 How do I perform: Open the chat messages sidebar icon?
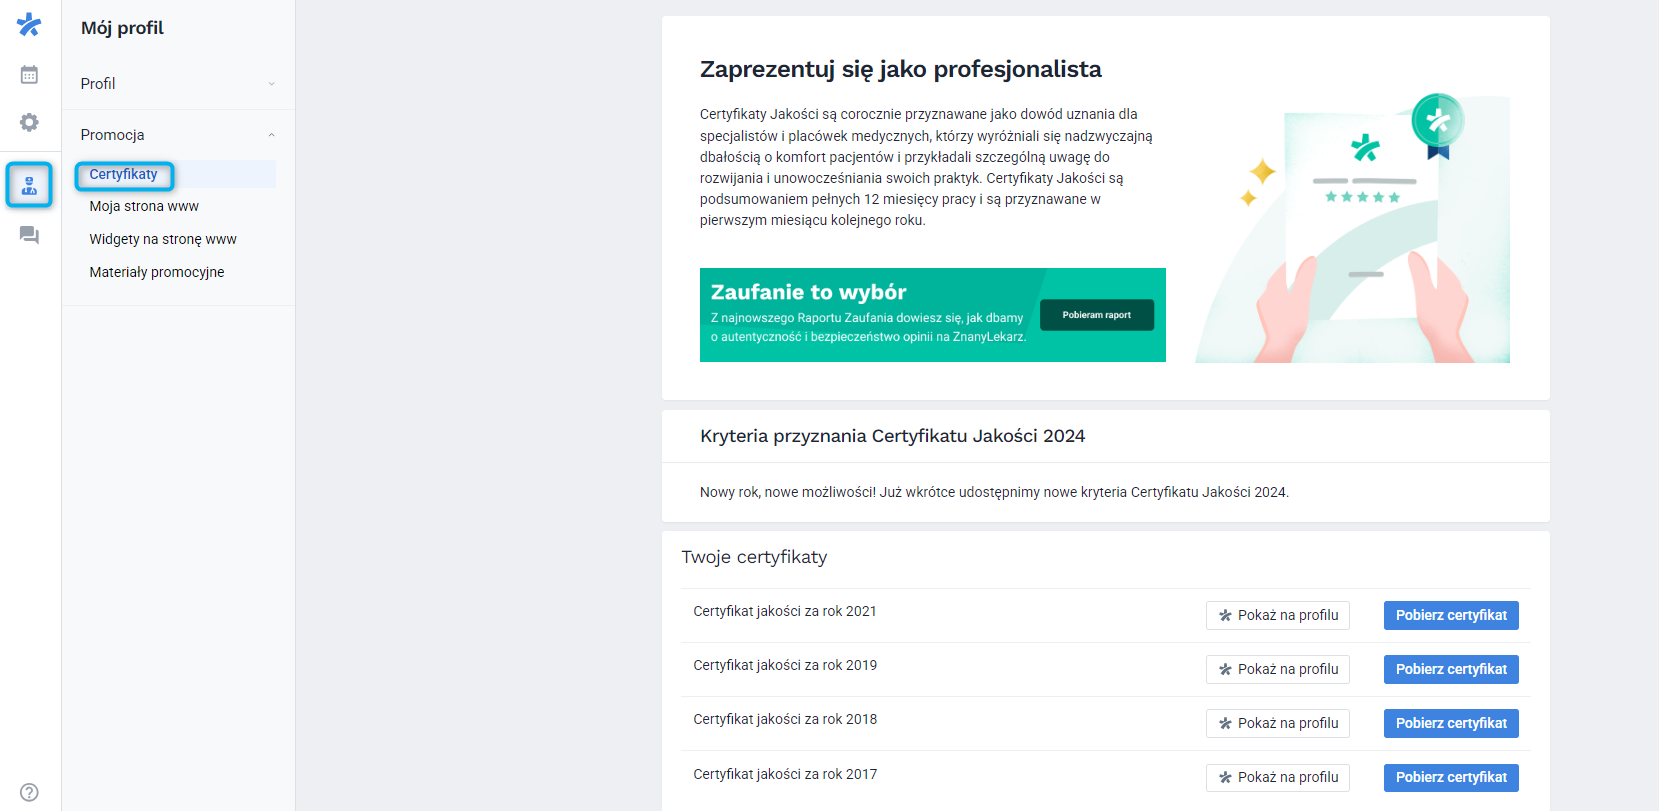point(29,235)
